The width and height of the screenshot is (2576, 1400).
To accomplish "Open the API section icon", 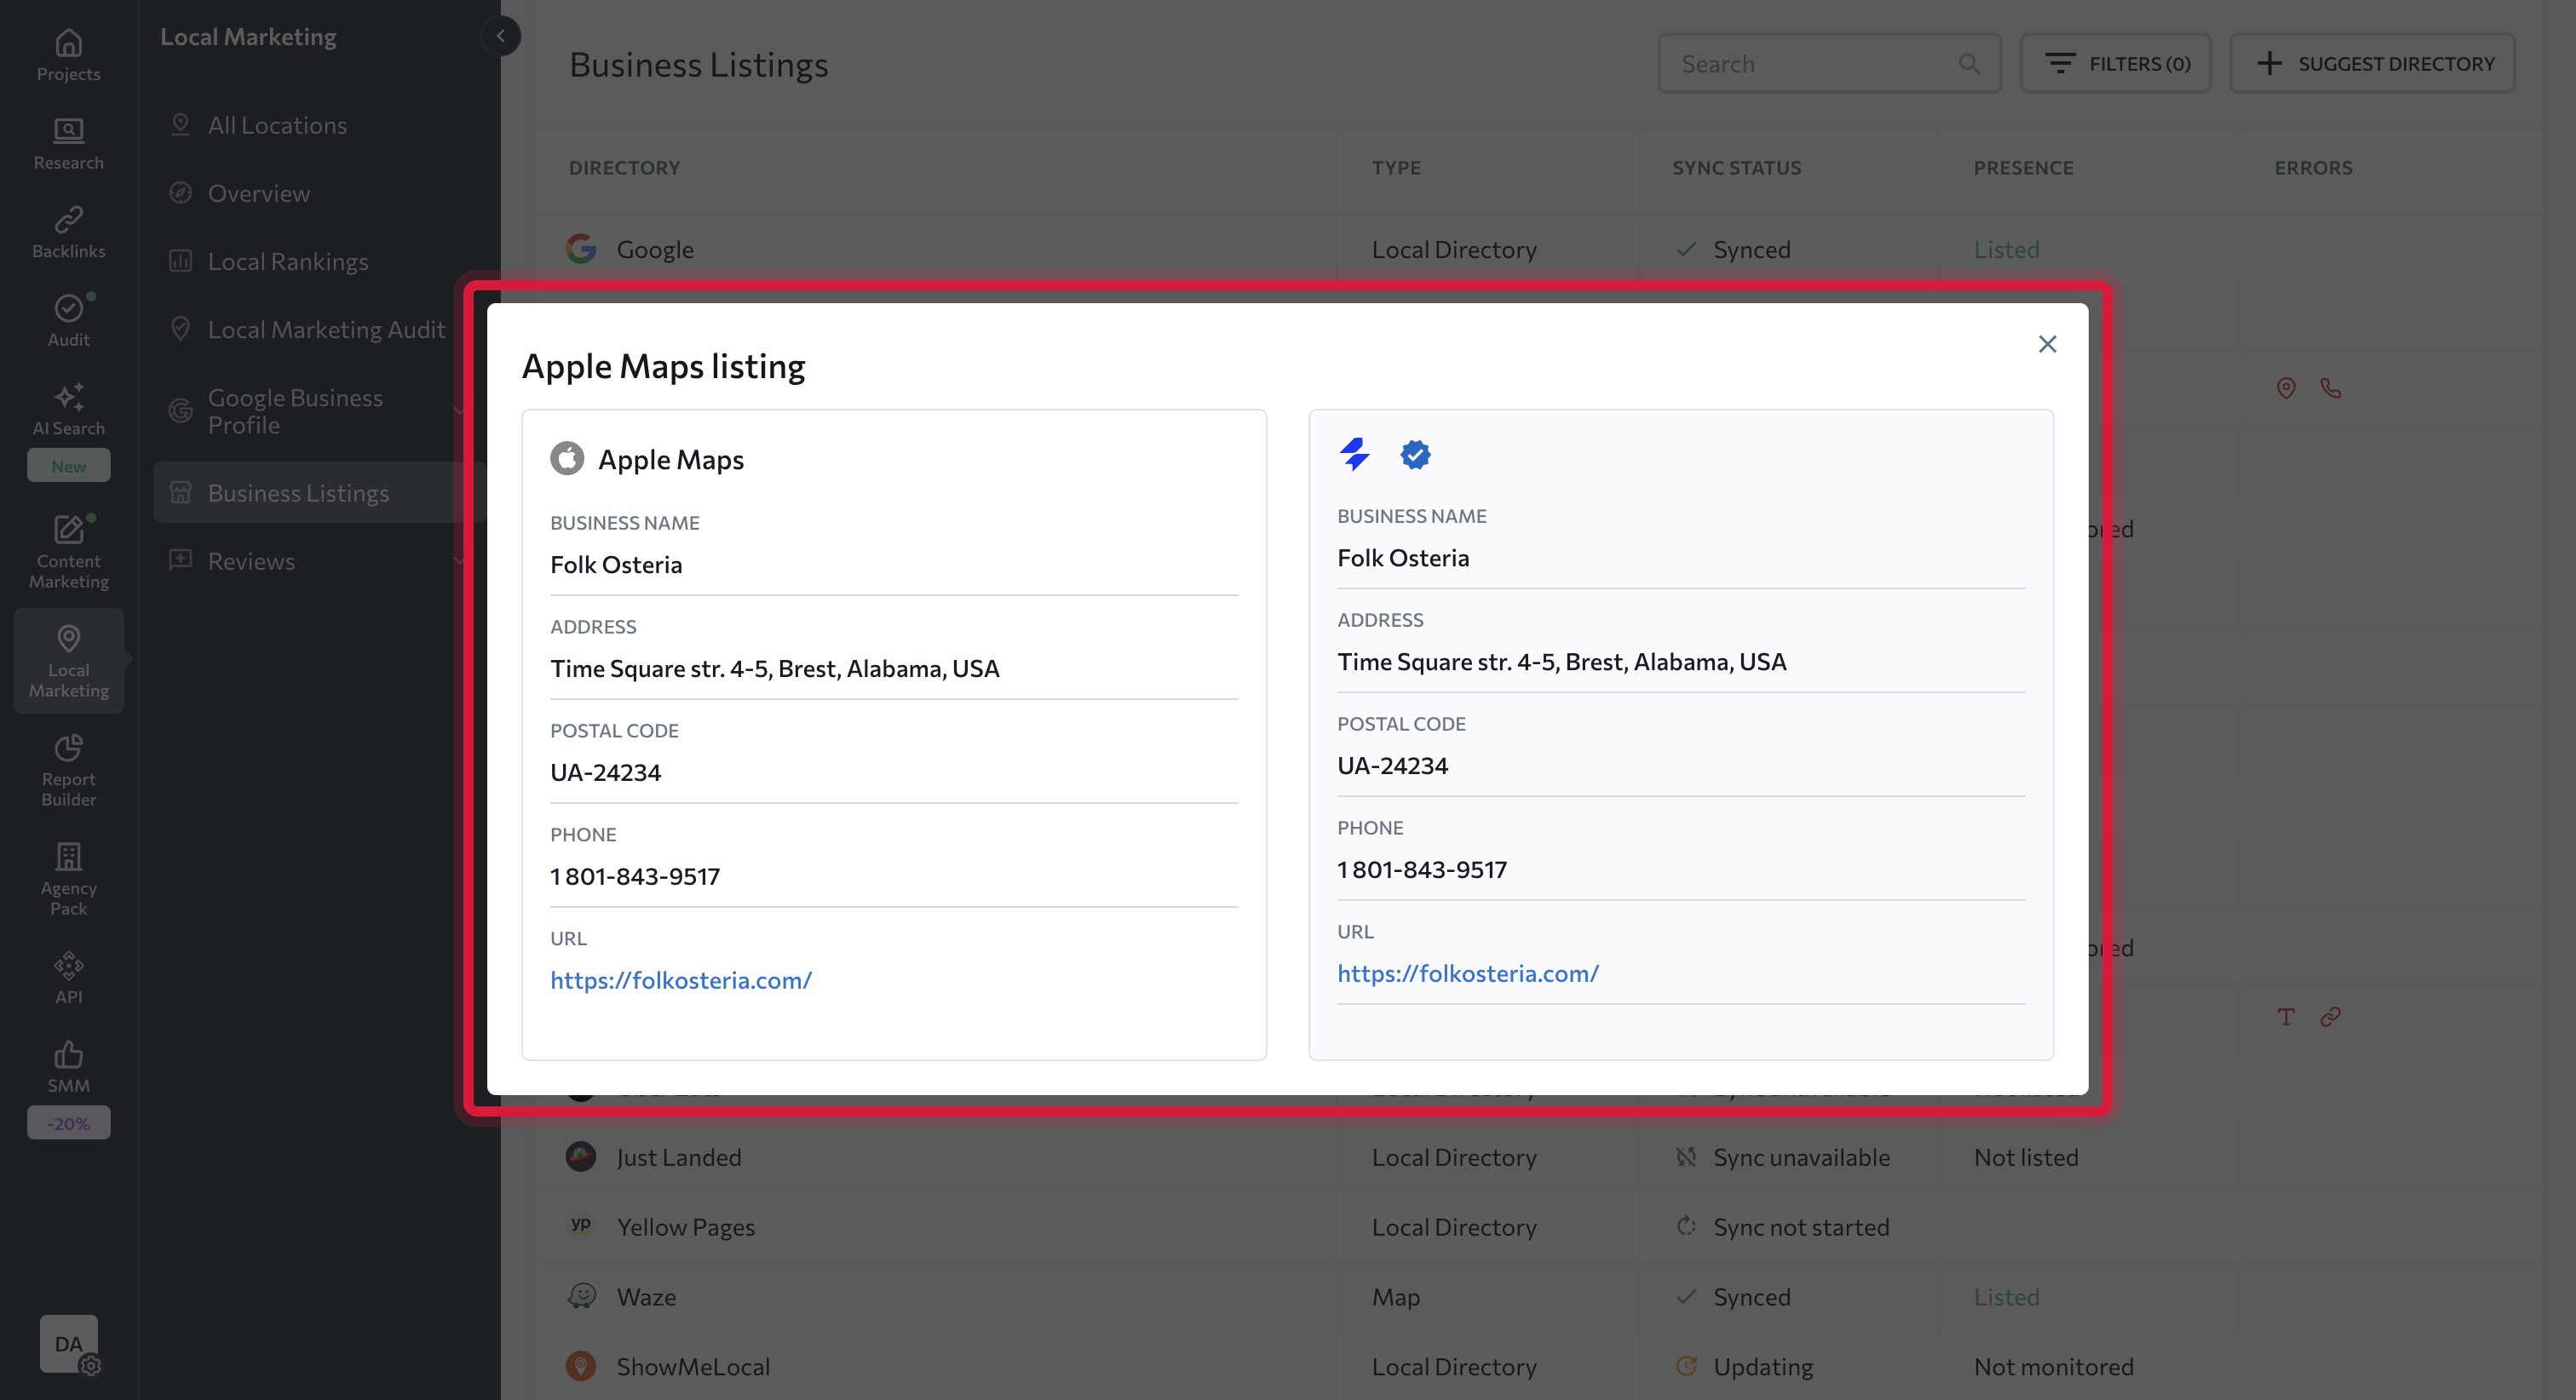I will (68, 978).
